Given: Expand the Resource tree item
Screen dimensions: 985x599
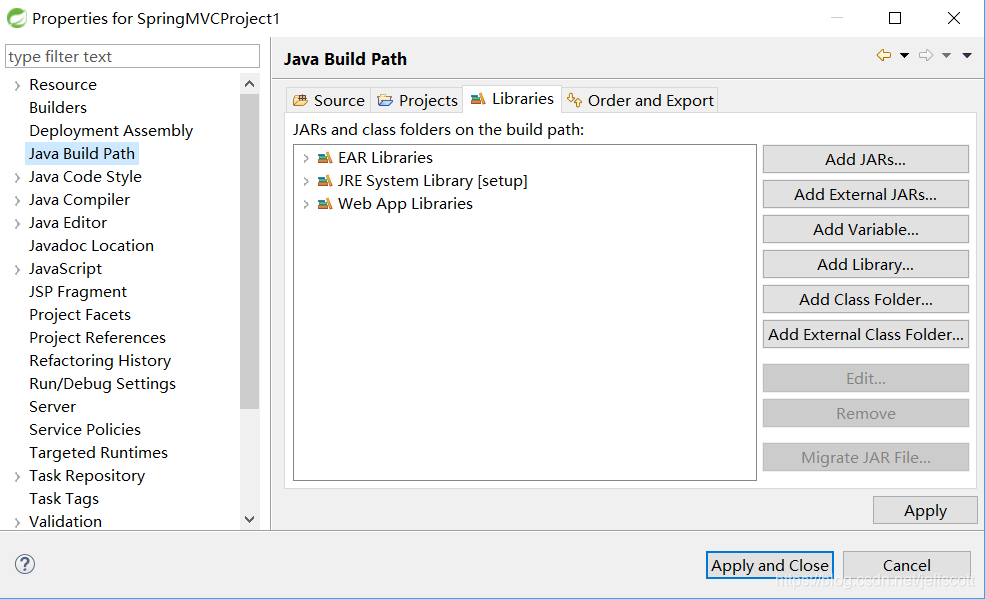Looking at the screenshot, I should coord(18,85).
